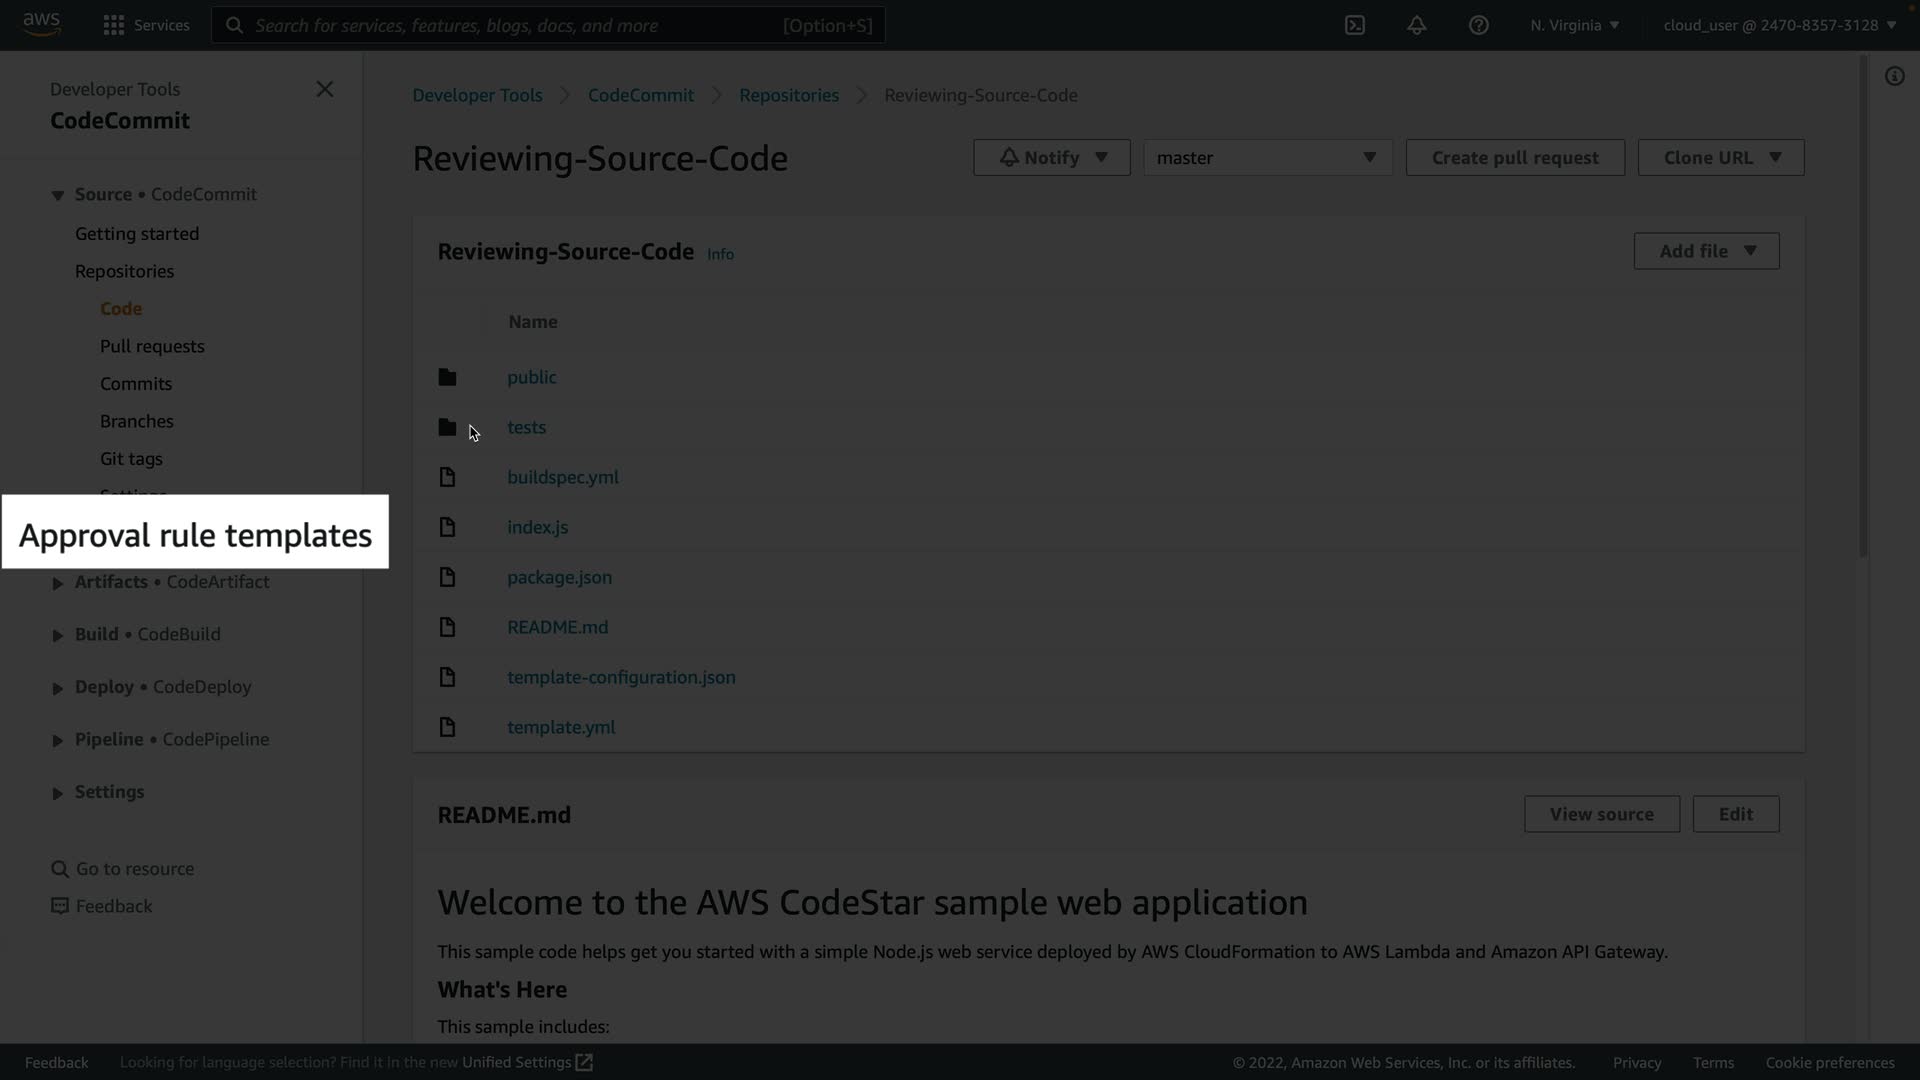Open the Services grid menu icon
1920x1080 pixels.
(x=114, y=25)
